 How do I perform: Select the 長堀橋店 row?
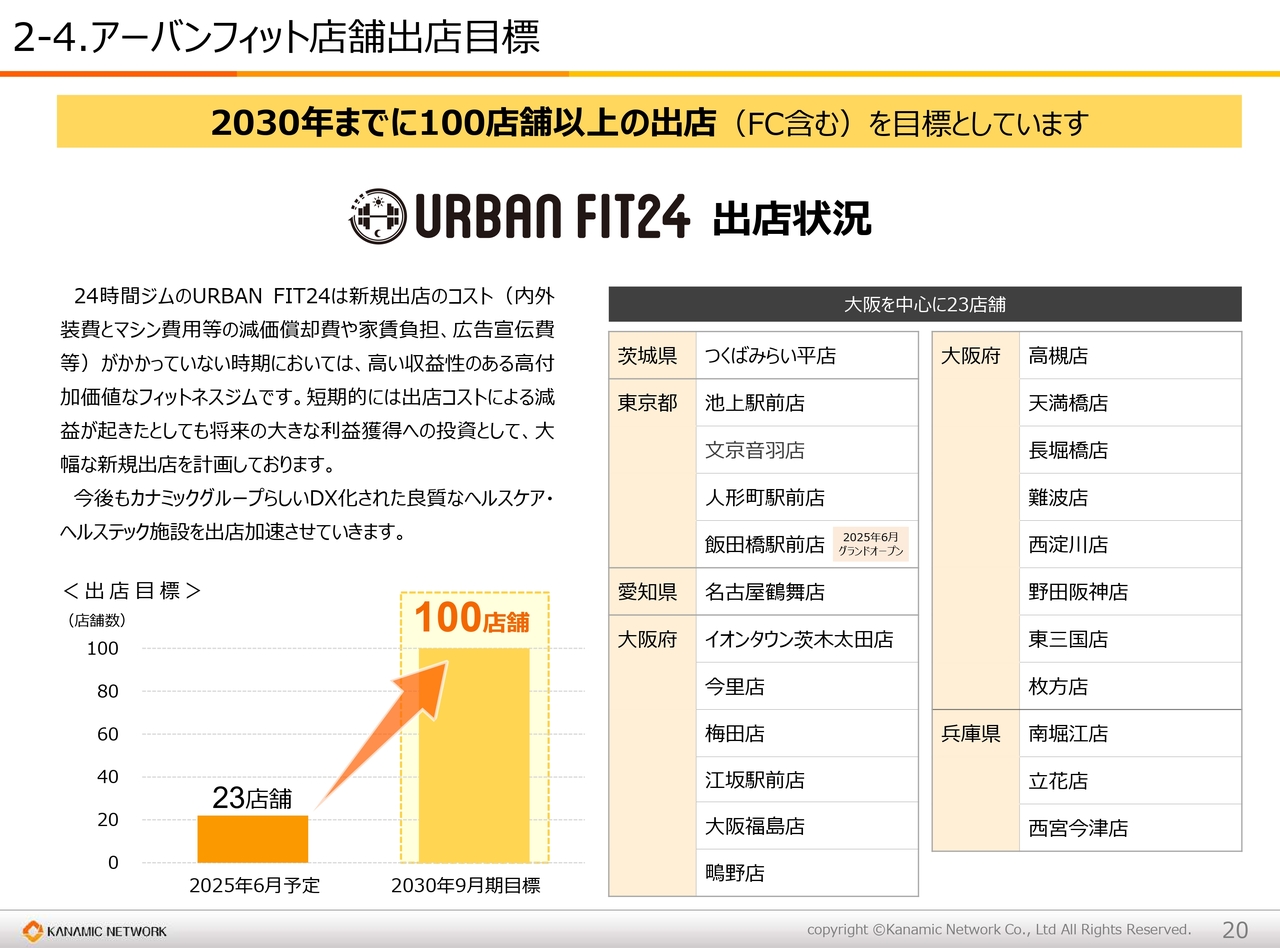pos(1131,450)
